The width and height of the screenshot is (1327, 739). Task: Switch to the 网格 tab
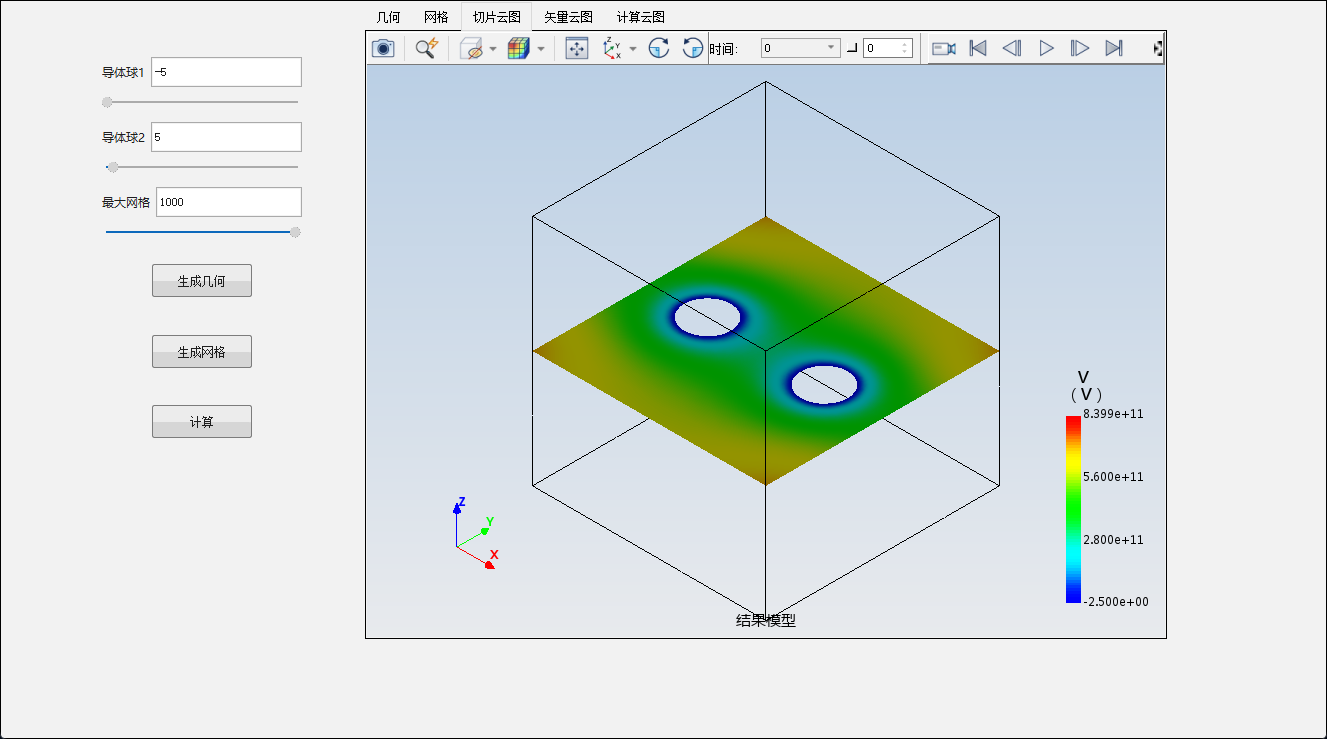click(x=436, y=17)
